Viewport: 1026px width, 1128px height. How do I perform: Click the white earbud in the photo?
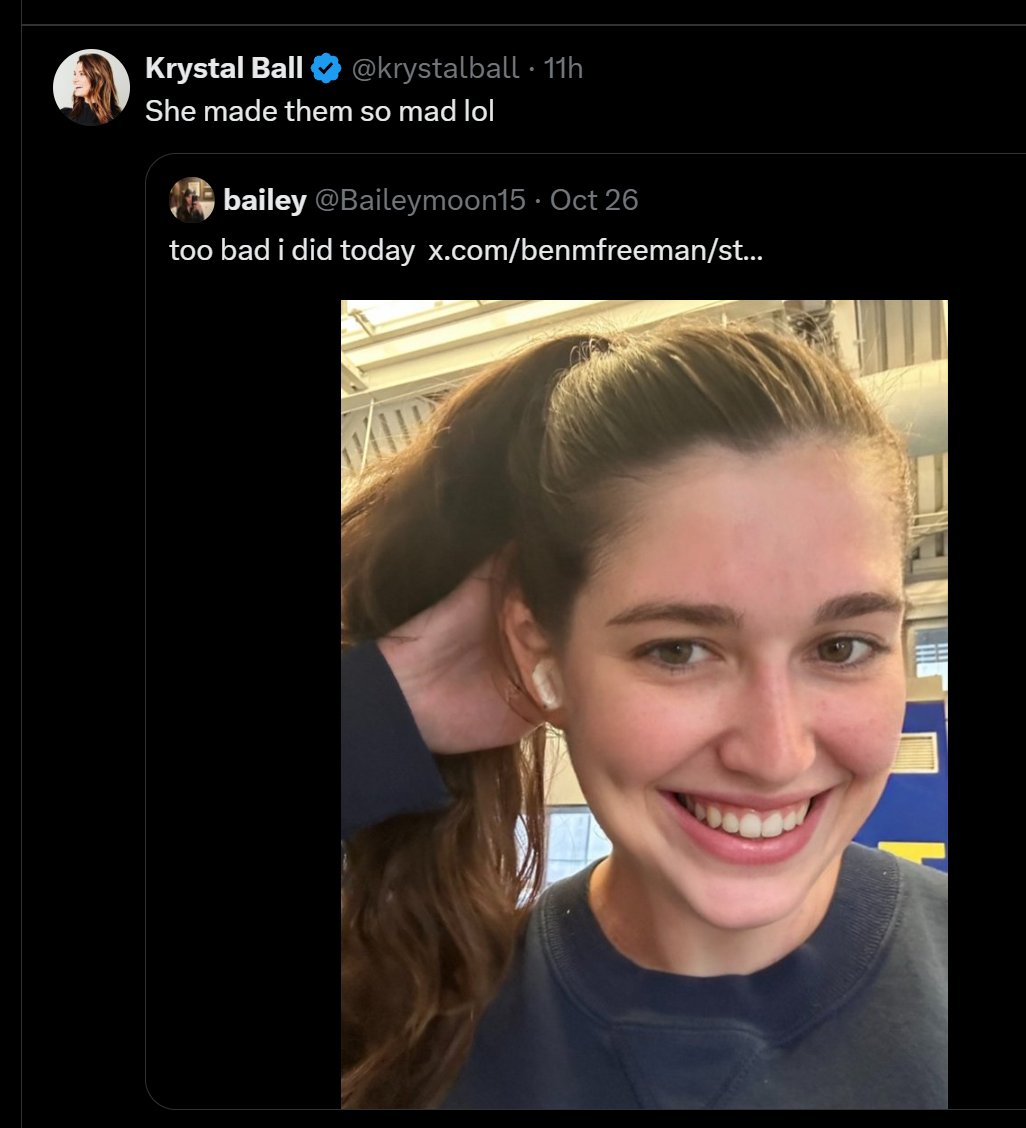pos(546,685)
